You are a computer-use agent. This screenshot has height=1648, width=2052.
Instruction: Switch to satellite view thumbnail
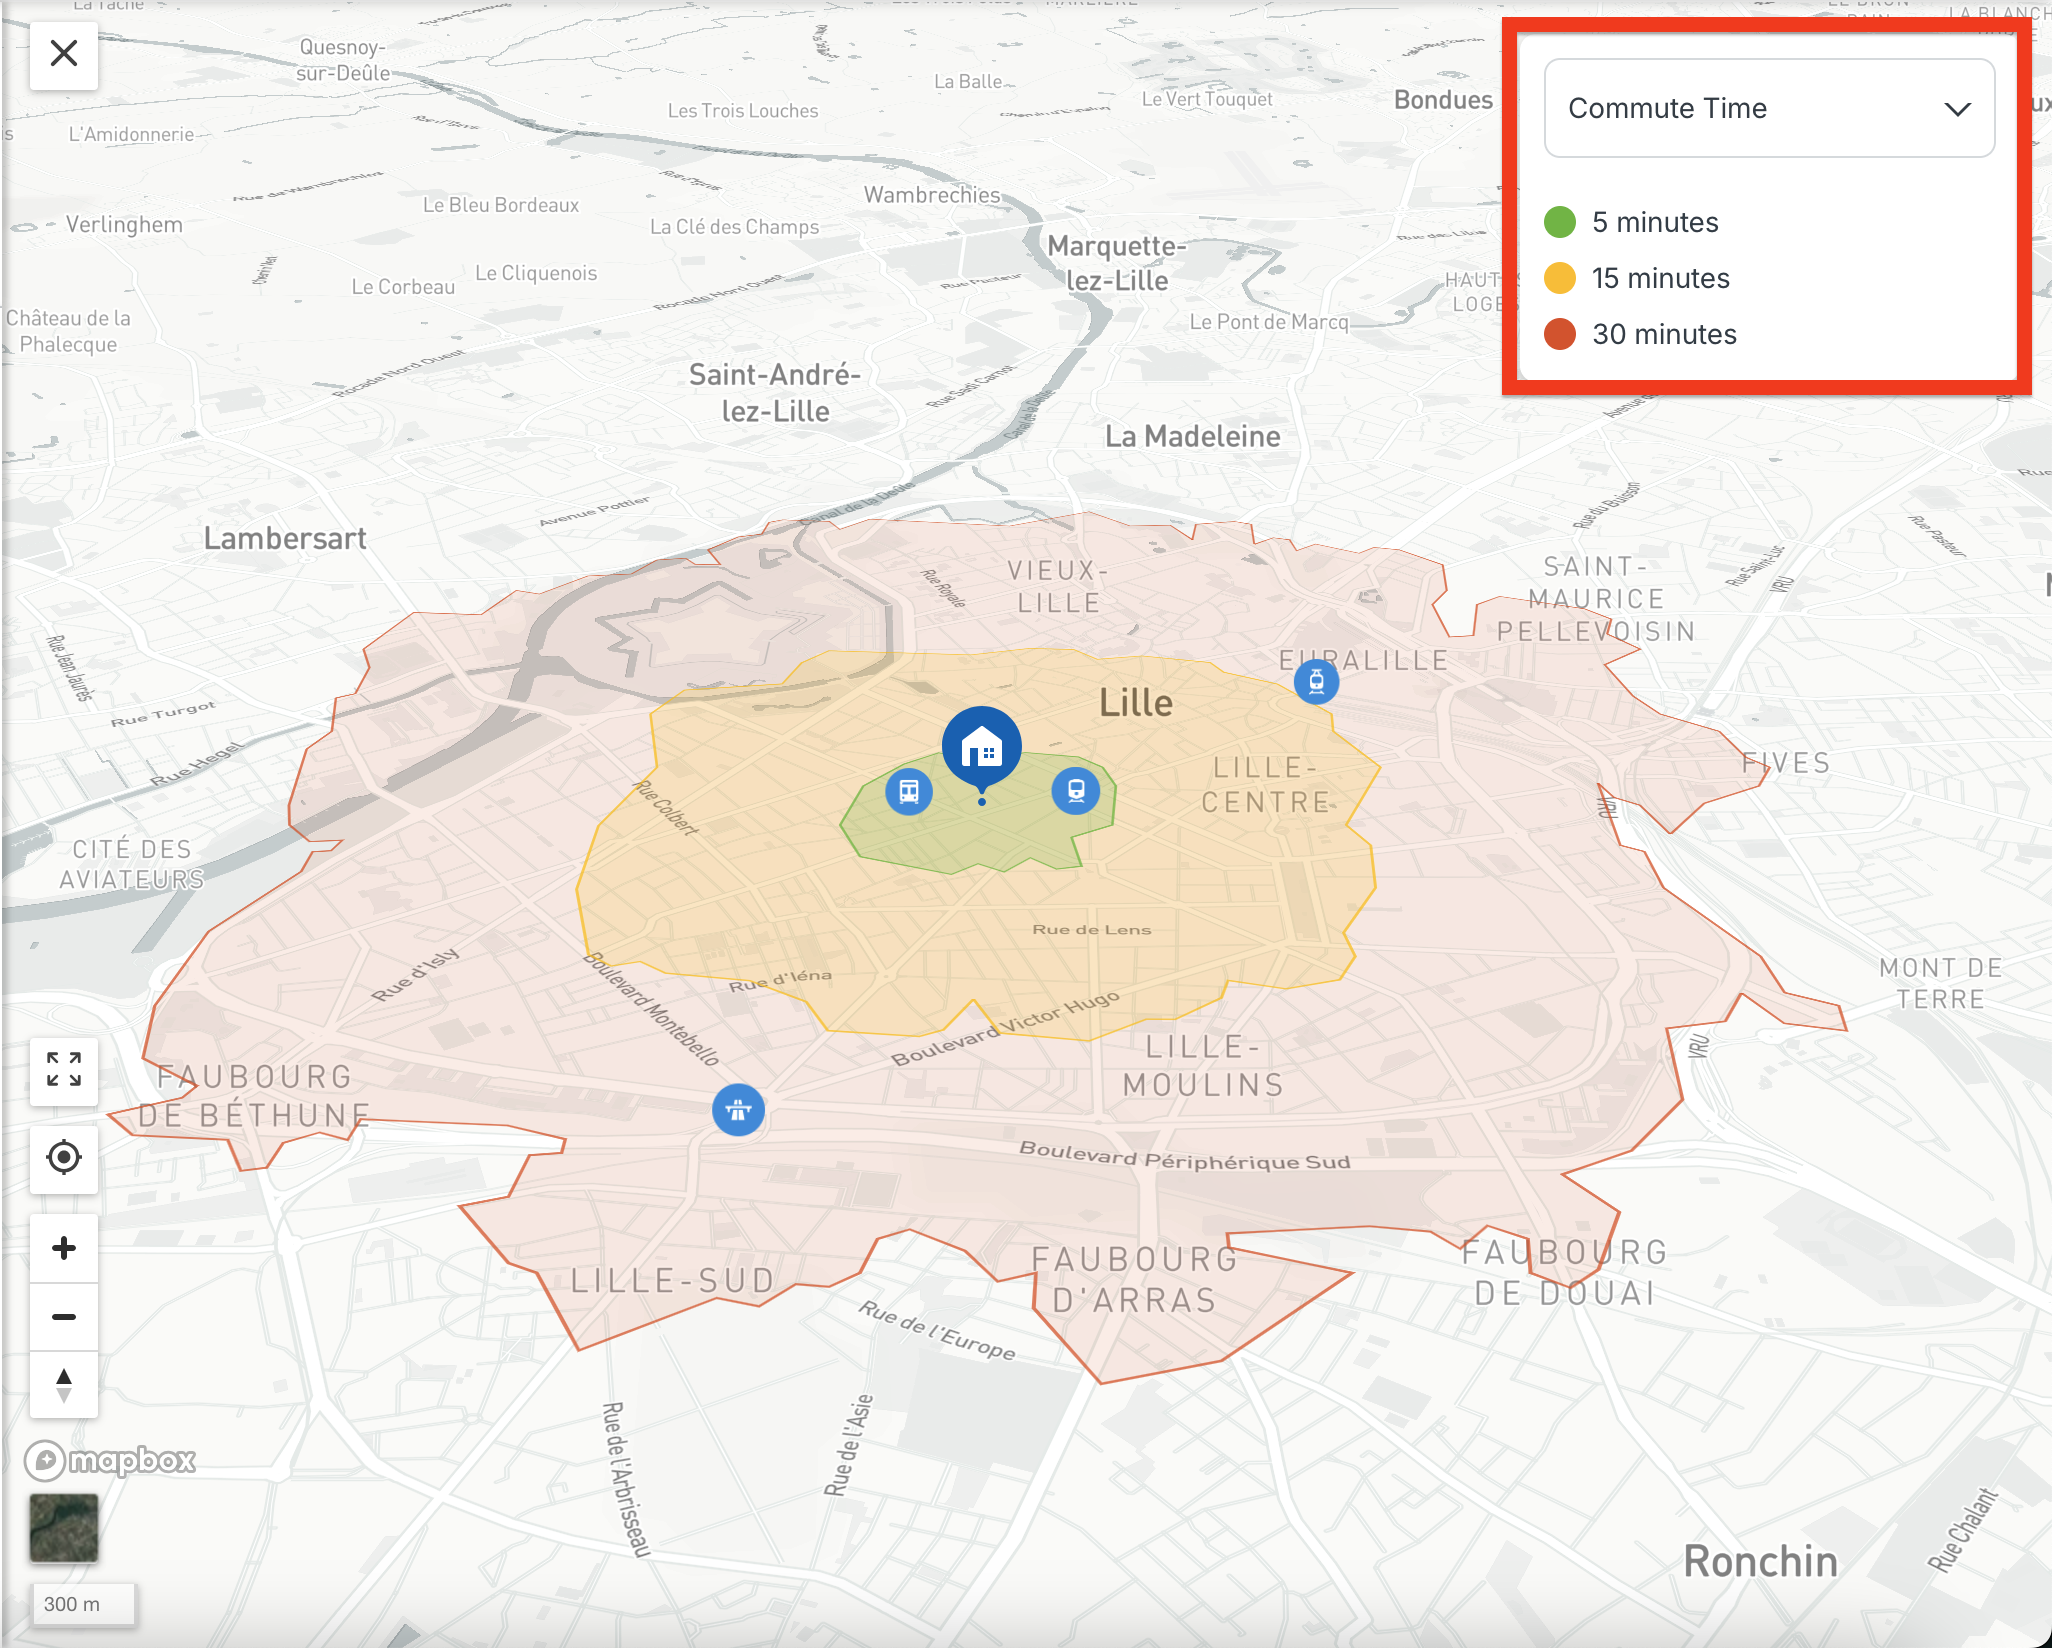click(x=64, y=1528)
